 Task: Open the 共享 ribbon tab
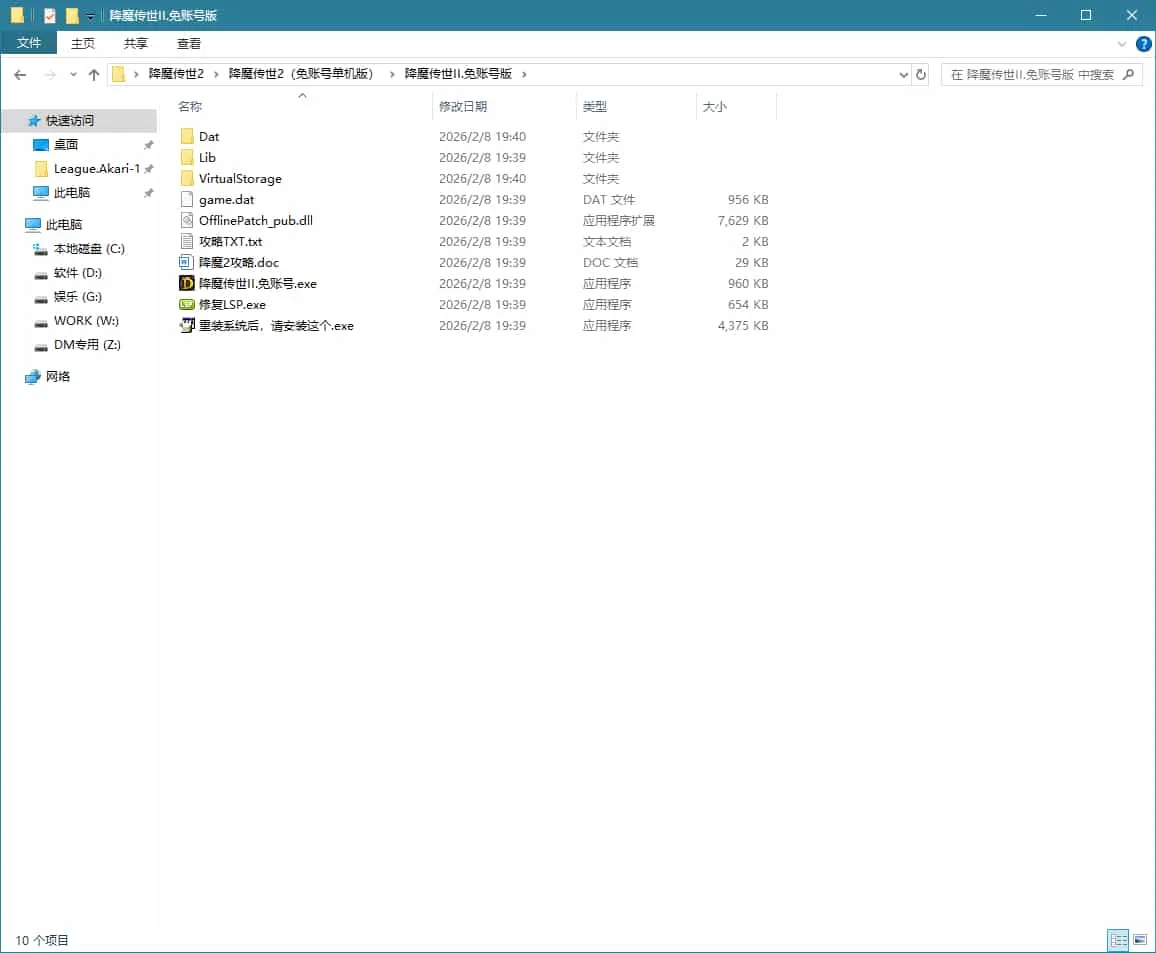click(136, 43)
